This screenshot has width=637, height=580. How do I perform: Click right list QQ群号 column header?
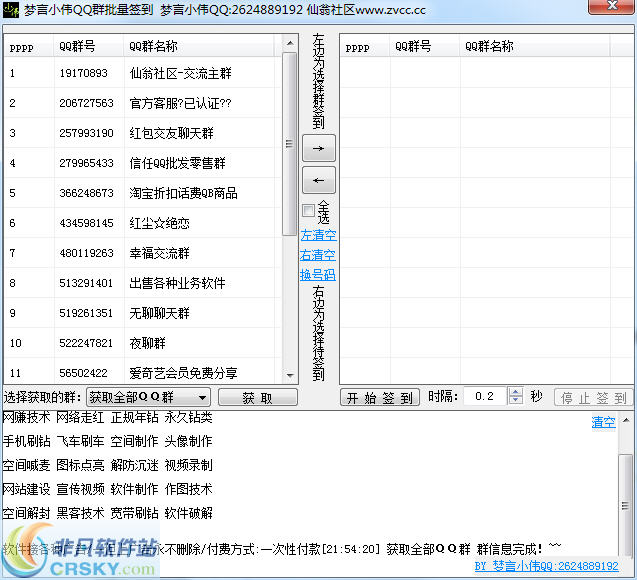coord(425,46)
